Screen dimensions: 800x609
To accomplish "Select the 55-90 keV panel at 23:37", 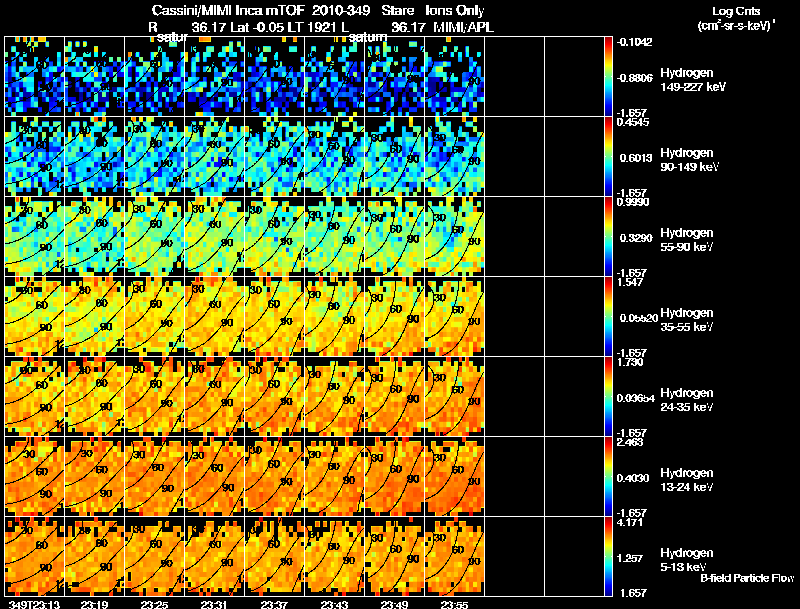I will 274,237.
